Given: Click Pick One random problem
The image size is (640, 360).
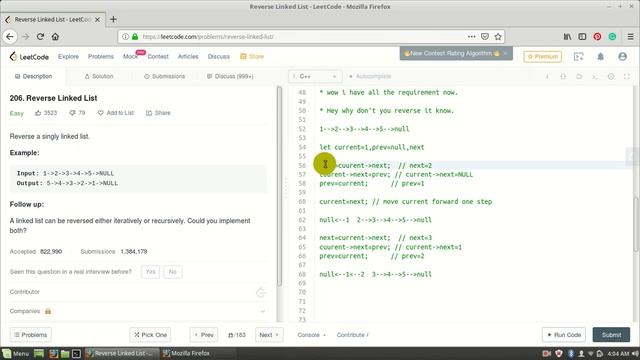Looking at the screenshot, I should click(x=150, y=335).
